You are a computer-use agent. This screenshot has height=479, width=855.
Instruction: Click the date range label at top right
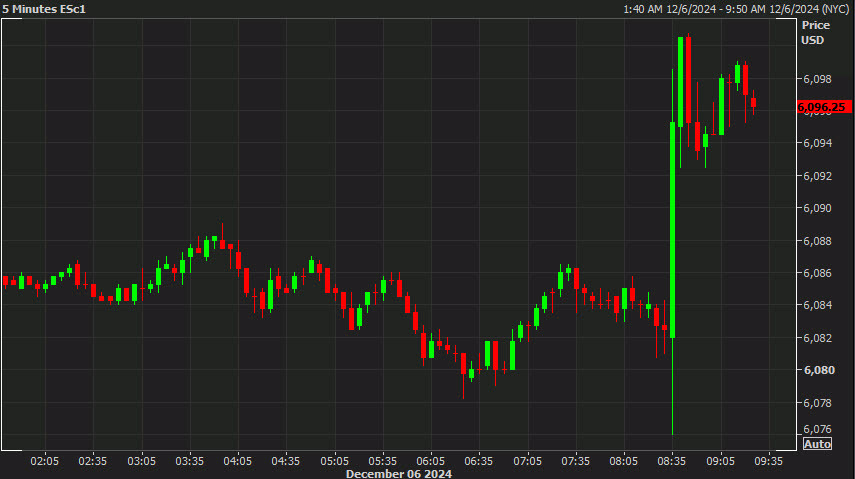(x=736, y=9)
